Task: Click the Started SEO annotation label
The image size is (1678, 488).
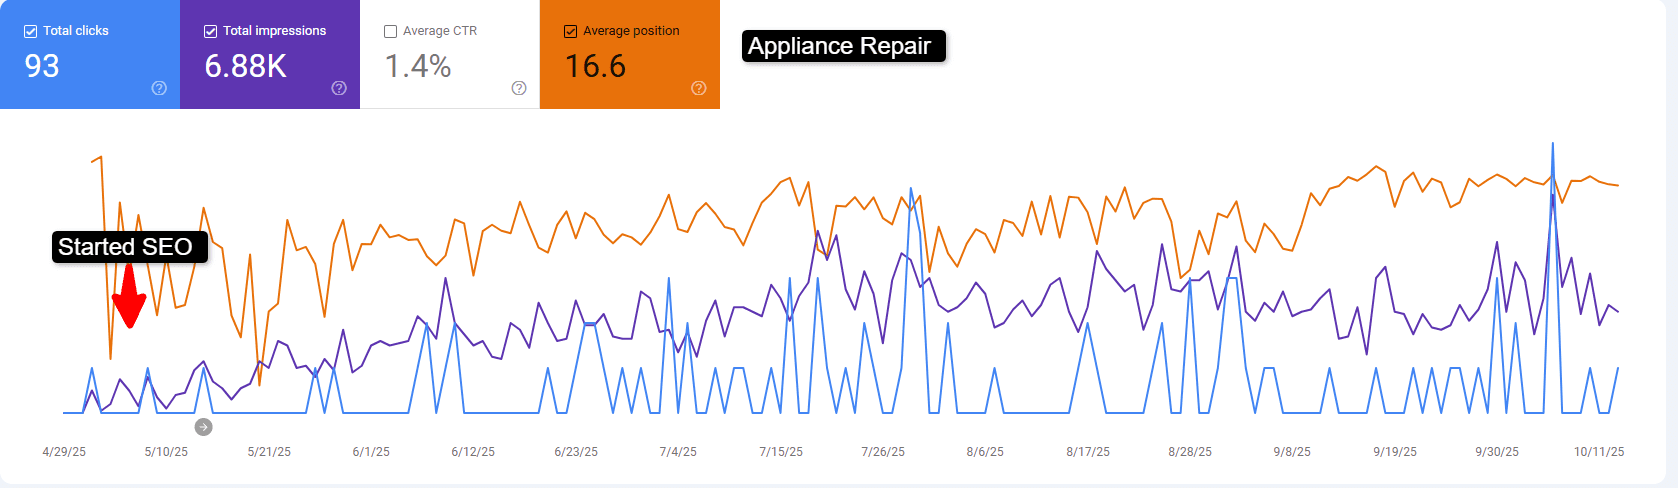Action: (126, 247)
